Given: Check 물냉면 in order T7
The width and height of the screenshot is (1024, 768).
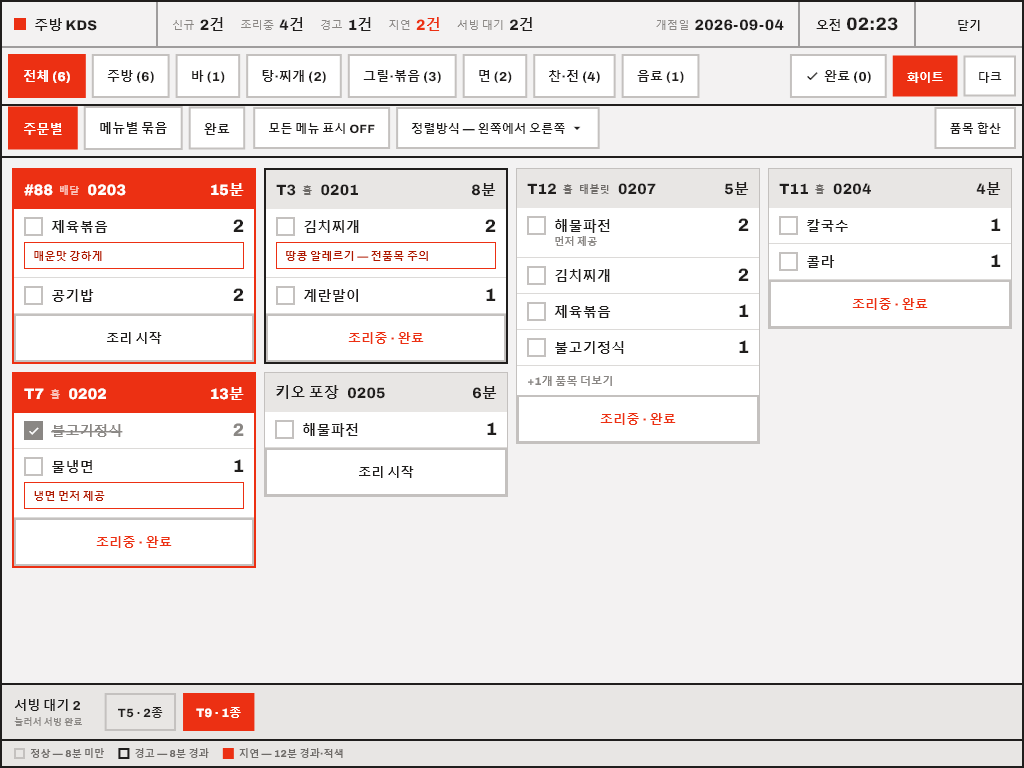Looking at the screenshot, I should coord(33,466).
